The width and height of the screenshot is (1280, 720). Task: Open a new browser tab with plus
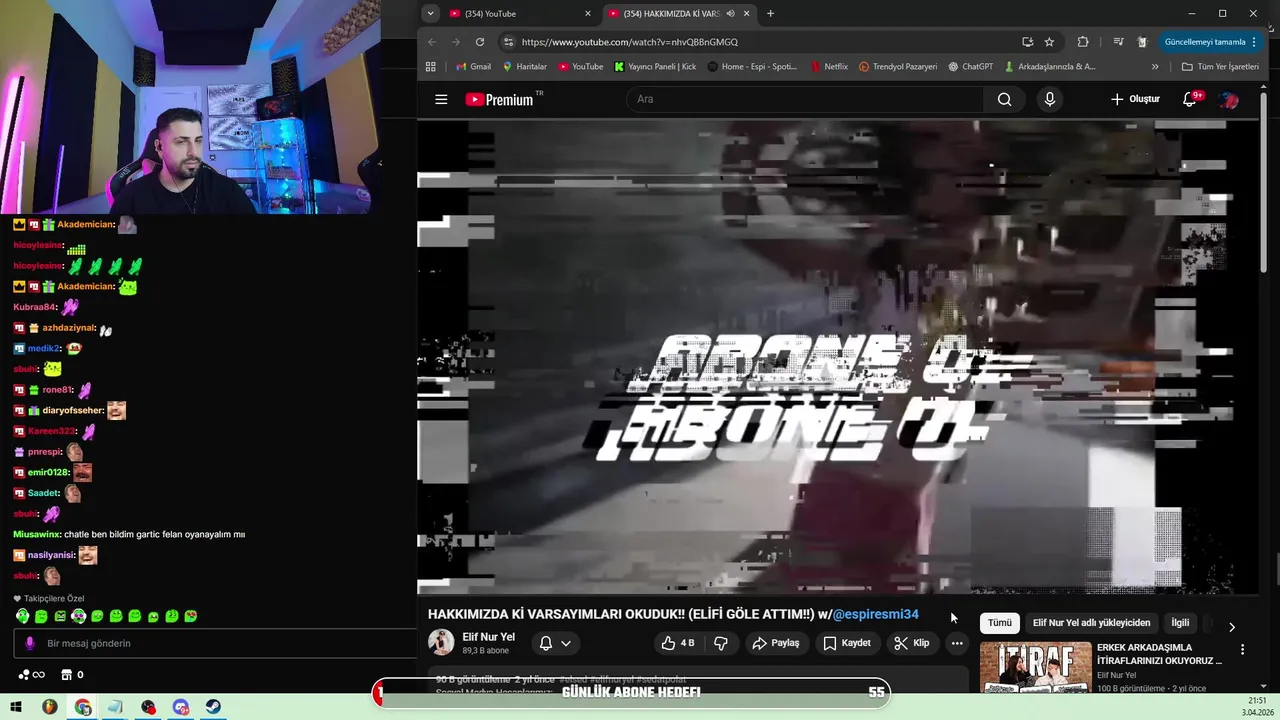pos(770,13)
